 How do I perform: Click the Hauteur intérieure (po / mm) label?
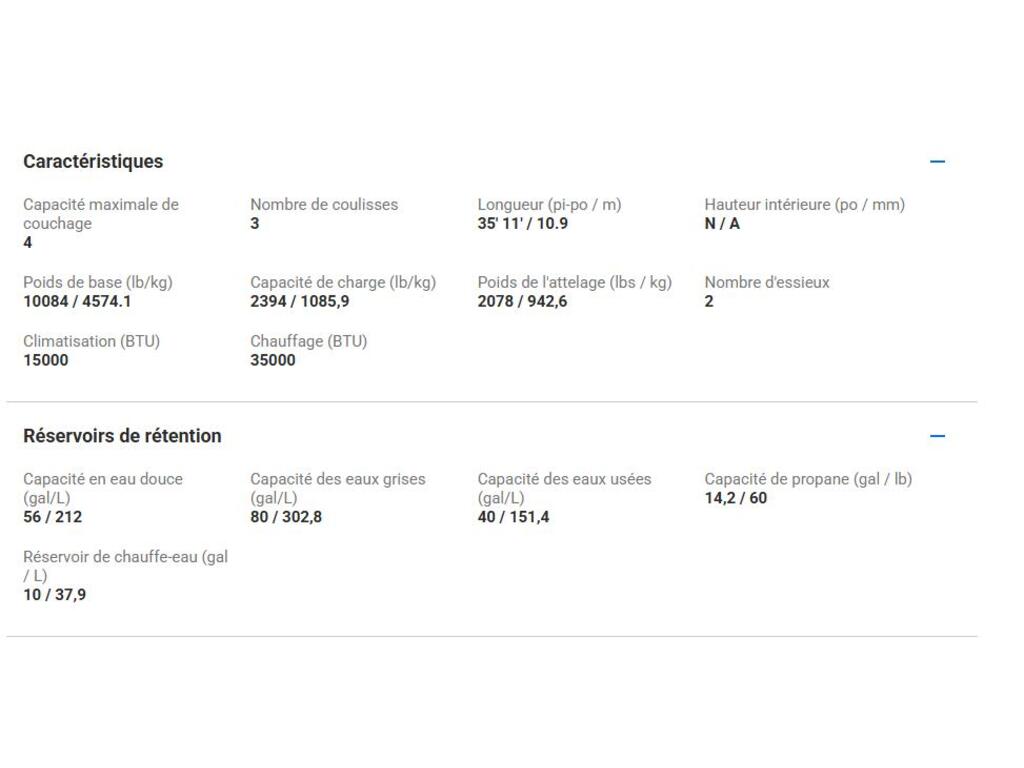(x=804, y=205)
